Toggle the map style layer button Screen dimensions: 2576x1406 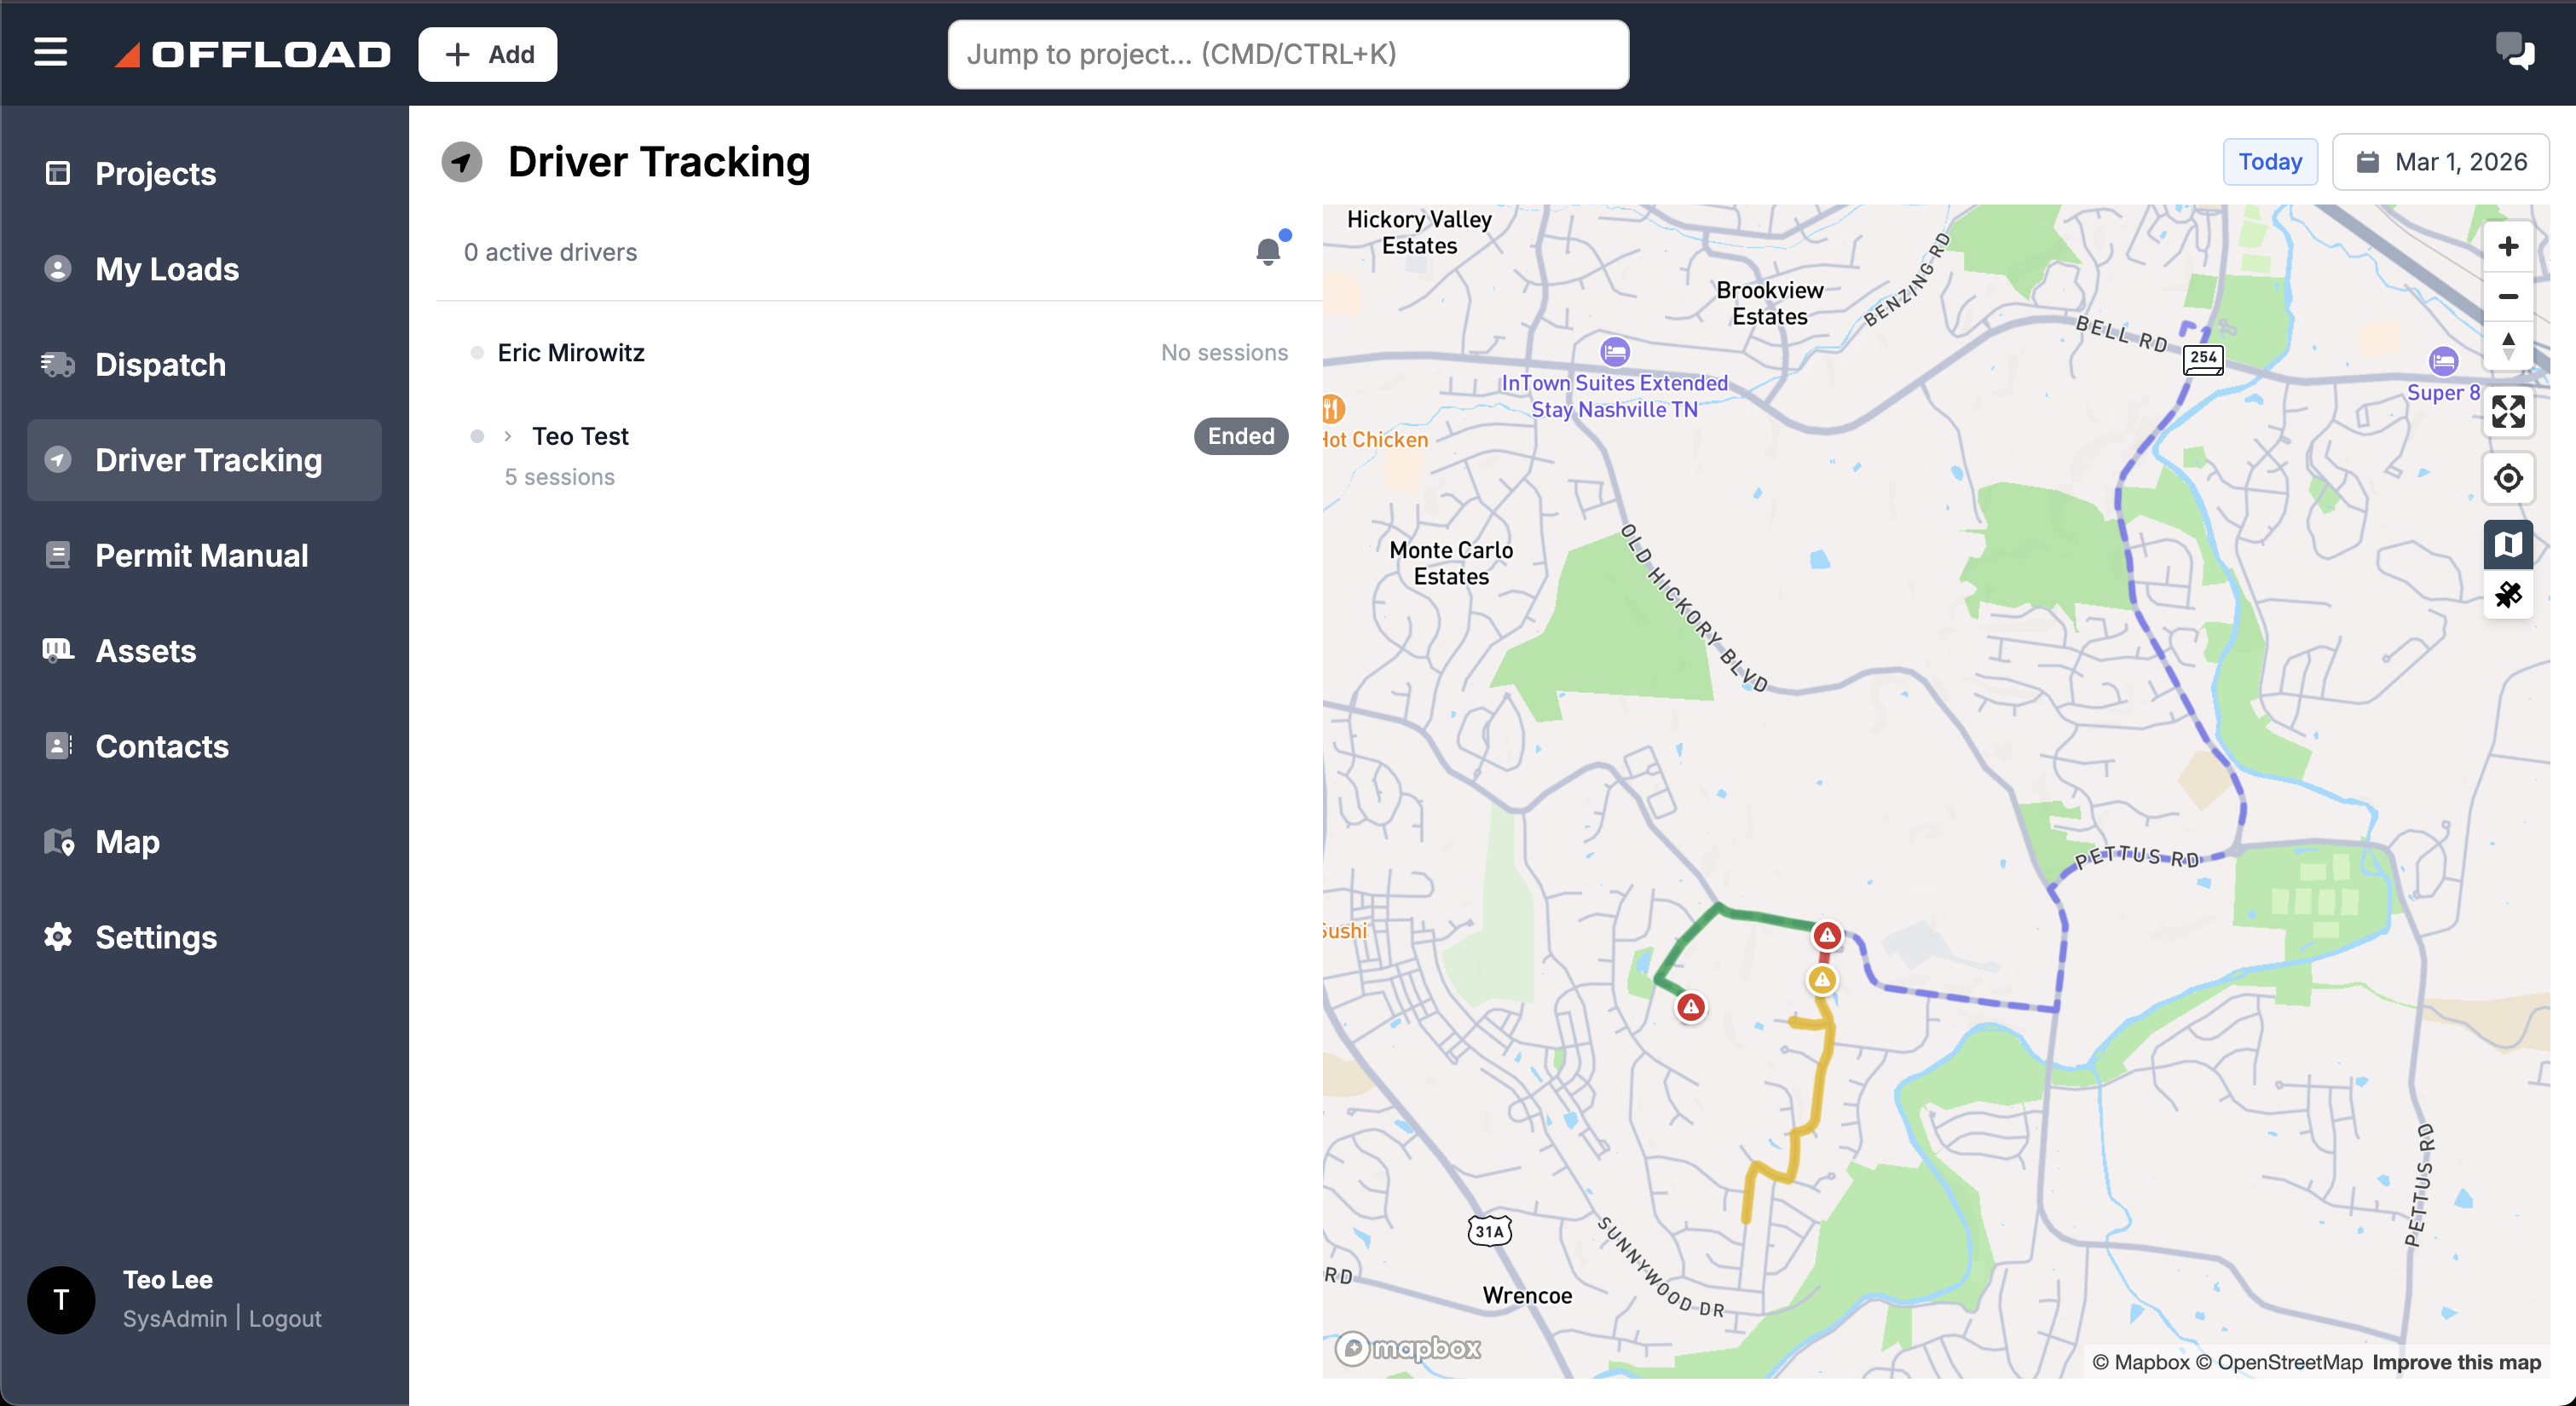2507,545
